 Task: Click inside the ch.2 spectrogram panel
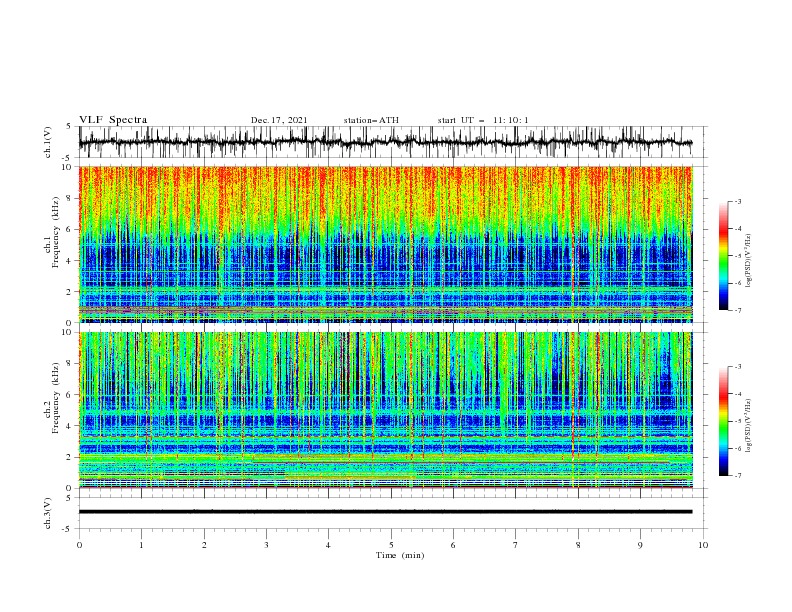[x=385, y=410]
